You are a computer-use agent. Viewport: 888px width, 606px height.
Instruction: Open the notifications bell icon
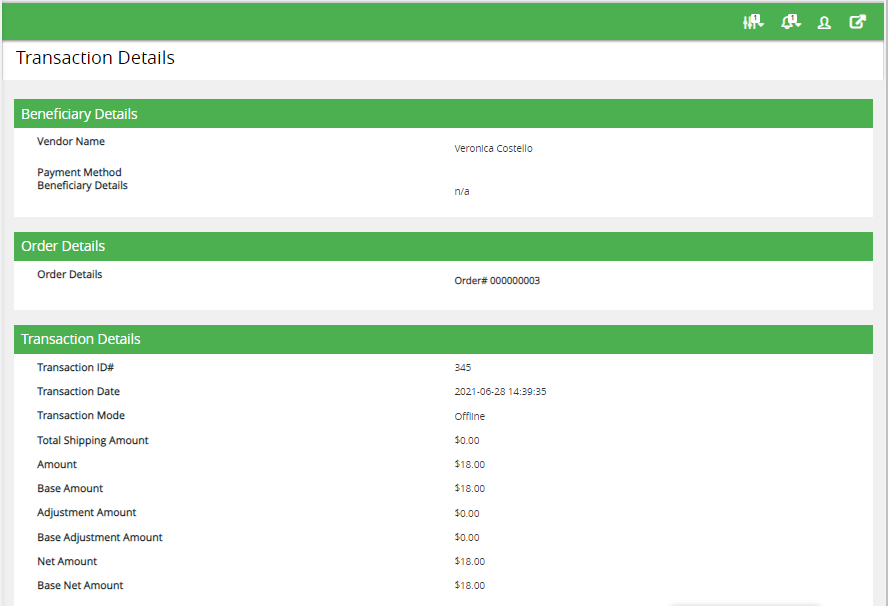pyautogui.click(x=790, y=22)
